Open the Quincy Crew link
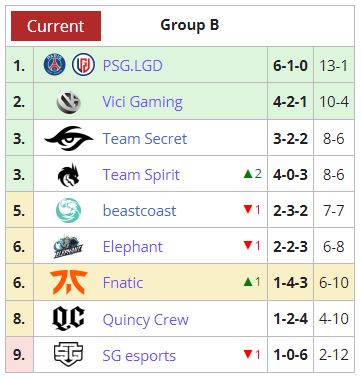361x379 pixels. click(x=146, y=320)
